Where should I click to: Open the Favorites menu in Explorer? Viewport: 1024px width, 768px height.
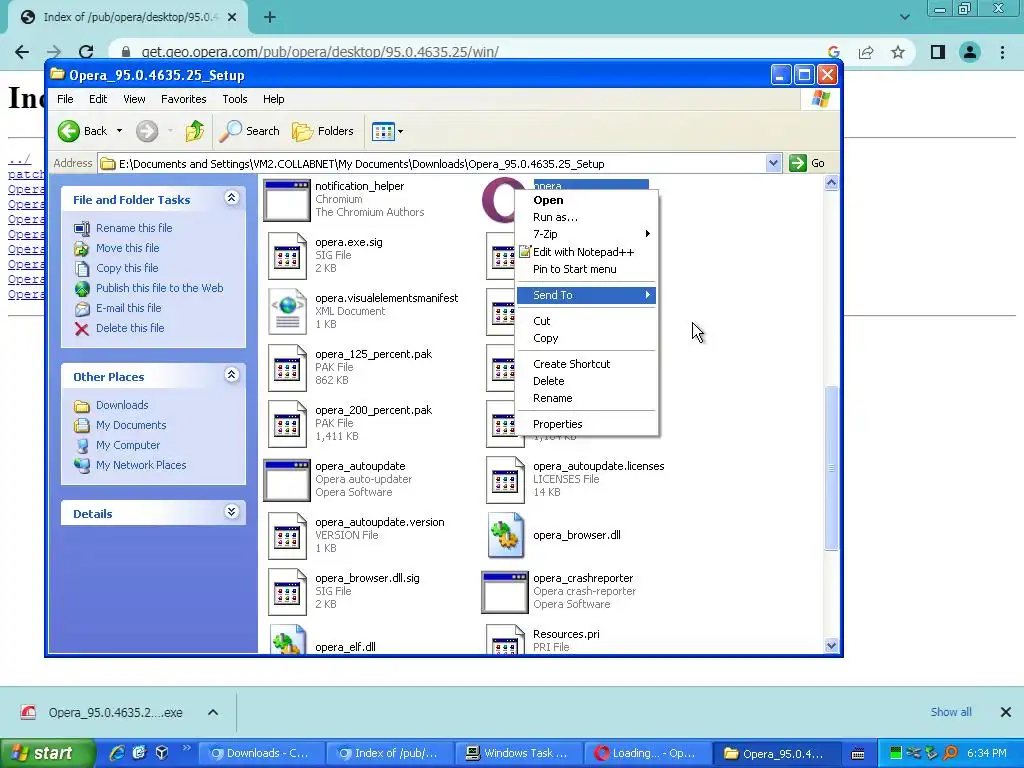pyautogui.click(x=184, y=99)
